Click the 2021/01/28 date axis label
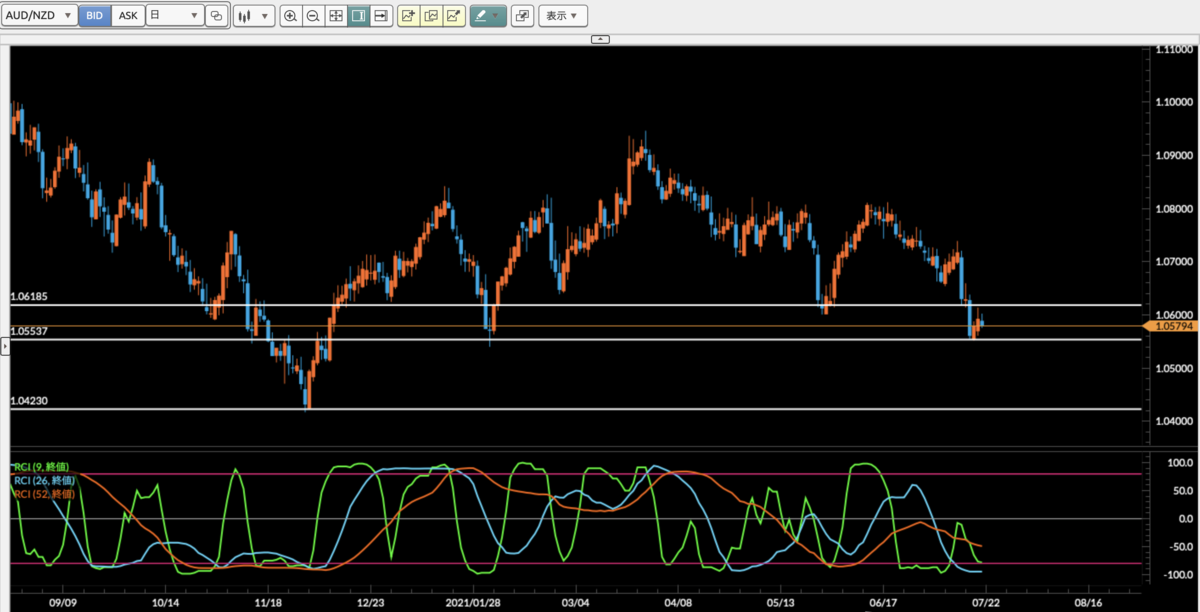1200x612 pixels. click(x=473, y=604)
